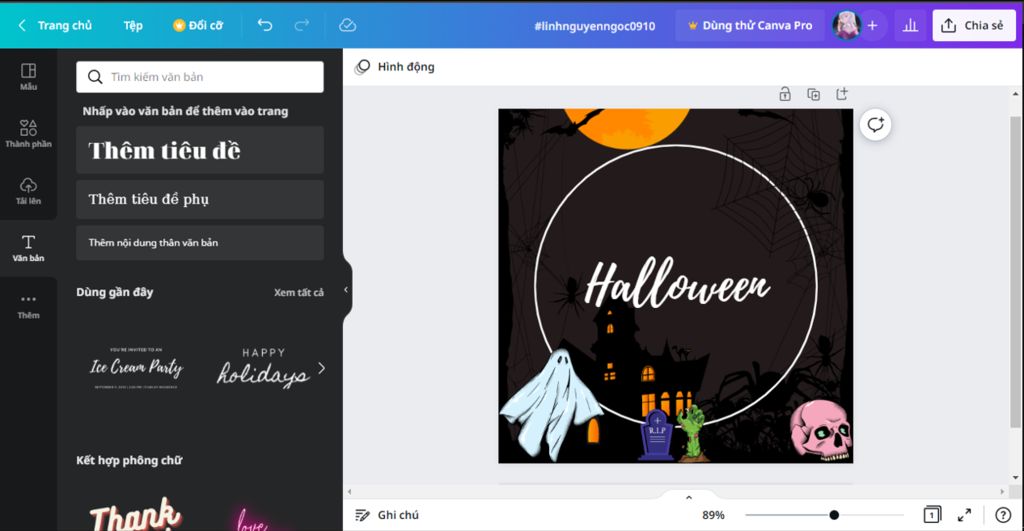This screenshot has width=1024, height=531.
Task: Open the Tải lên uploads tab
Action: coord(28,191)
